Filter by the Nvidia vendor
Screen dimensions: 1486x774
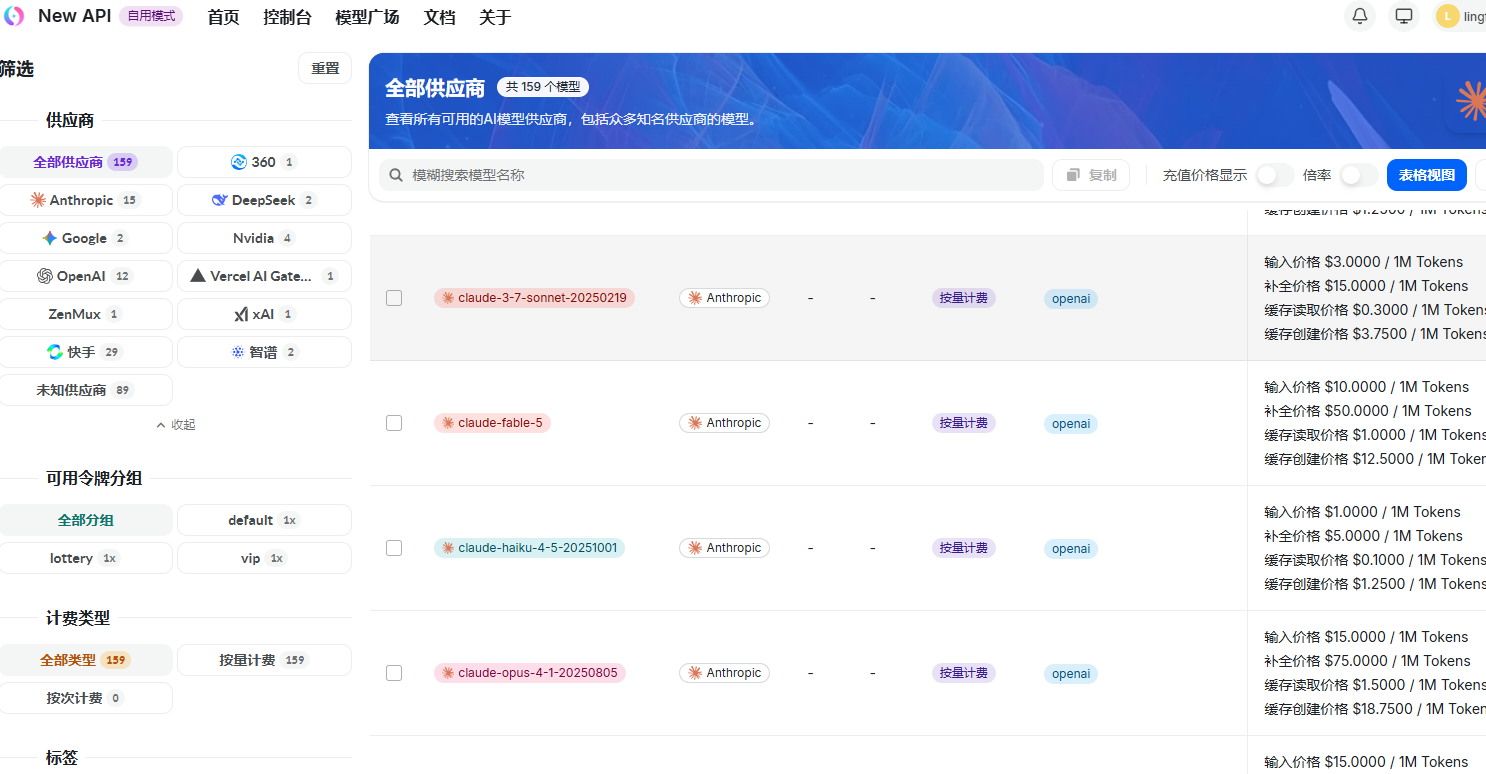[264, 238]
